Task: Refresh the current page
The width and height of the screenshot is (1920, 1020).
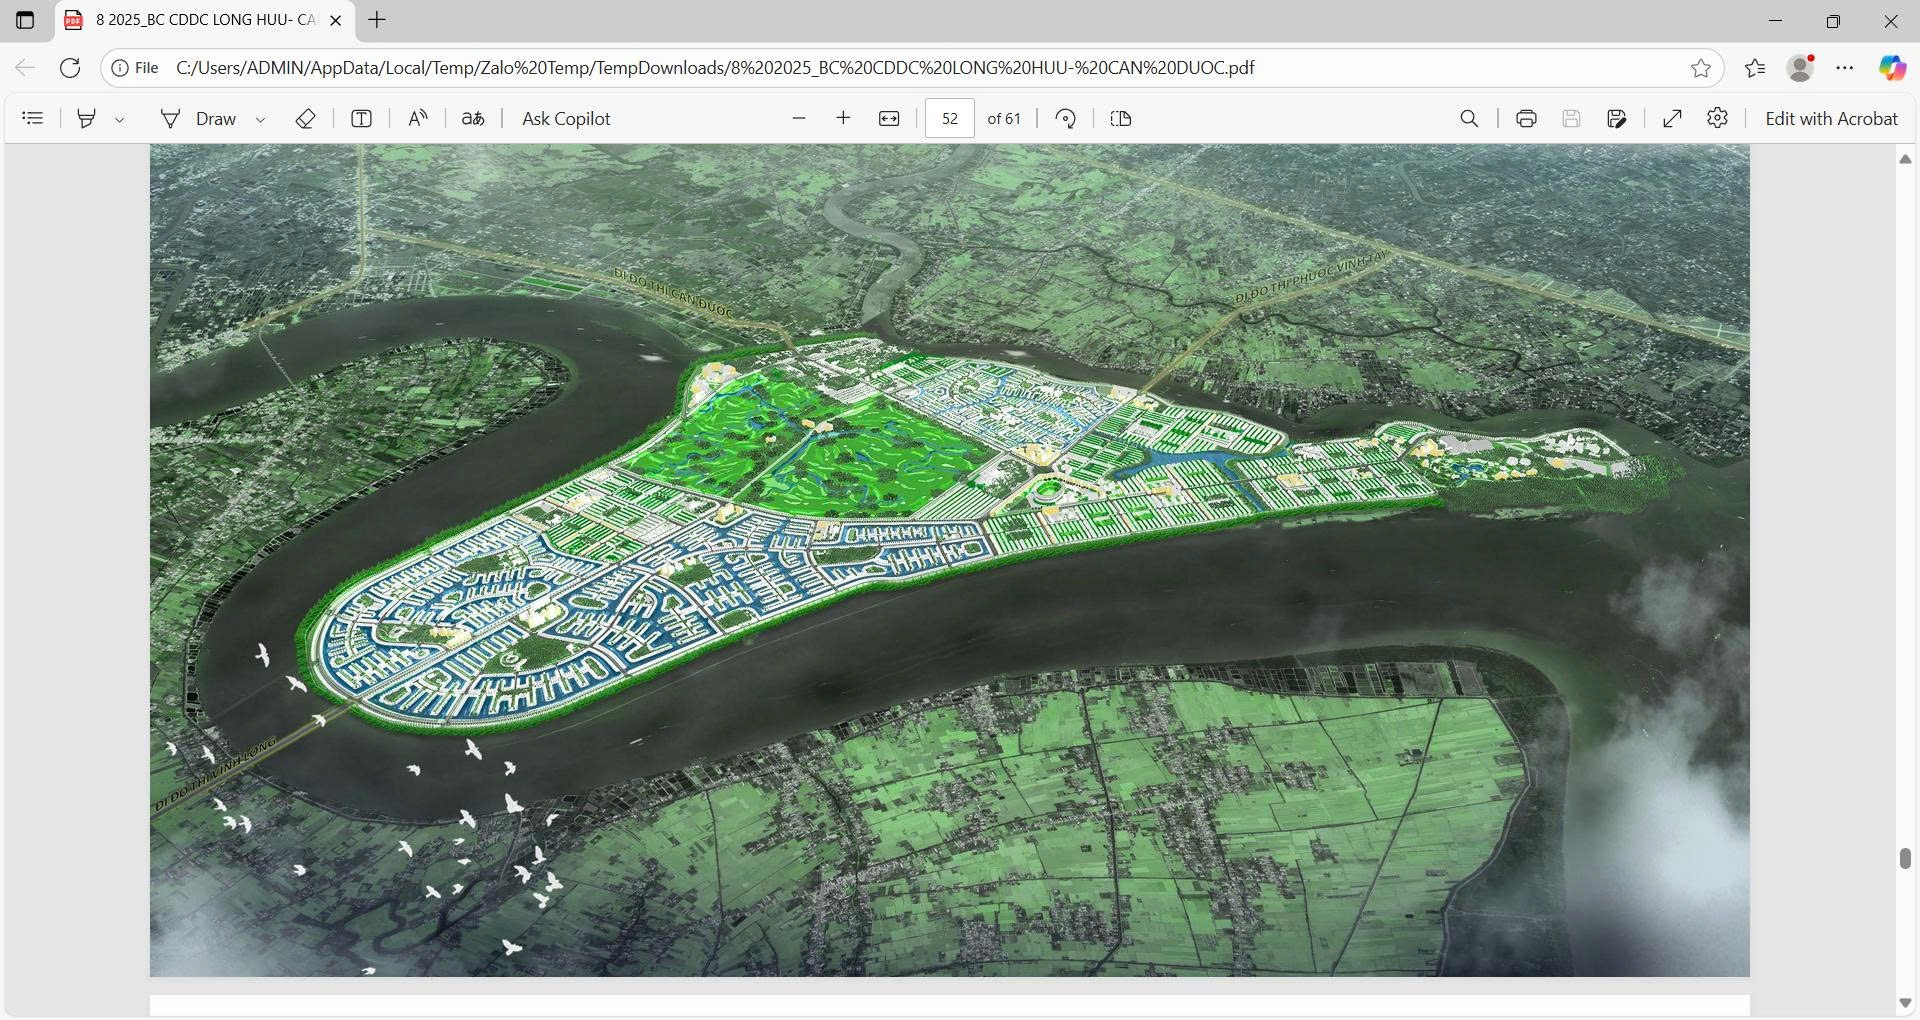Action: pyautogui.click(x=70, y=68)
